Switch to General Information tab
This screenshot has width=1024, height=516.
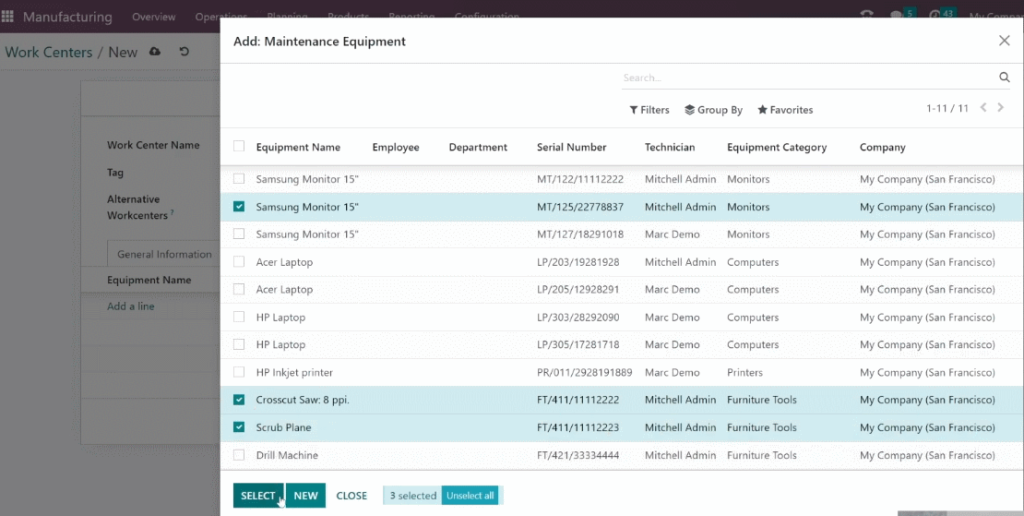click(164, 254)
